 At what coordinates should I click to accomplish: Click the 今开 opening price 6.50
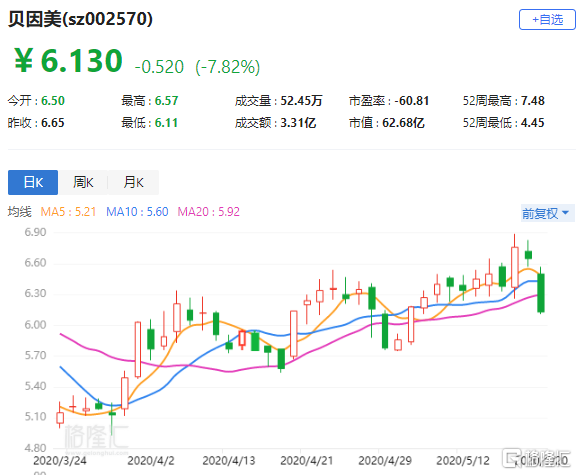tap(53, 100)
